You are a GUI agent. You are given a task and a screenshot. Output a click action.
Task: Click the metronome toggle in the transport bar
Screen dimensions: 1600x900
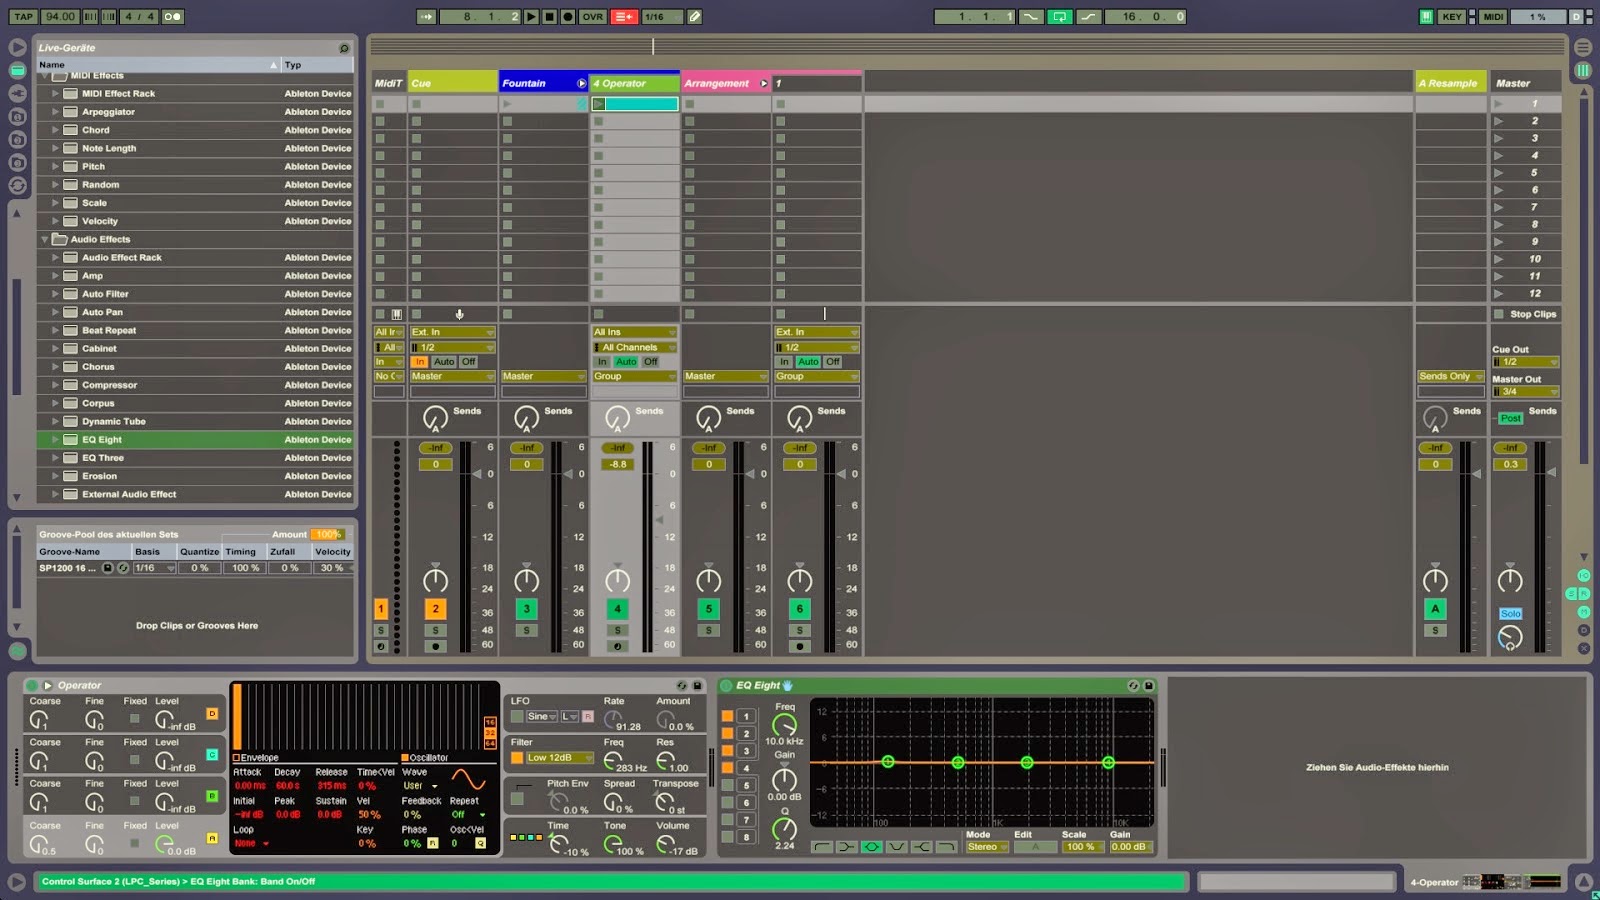pos(172,16)
